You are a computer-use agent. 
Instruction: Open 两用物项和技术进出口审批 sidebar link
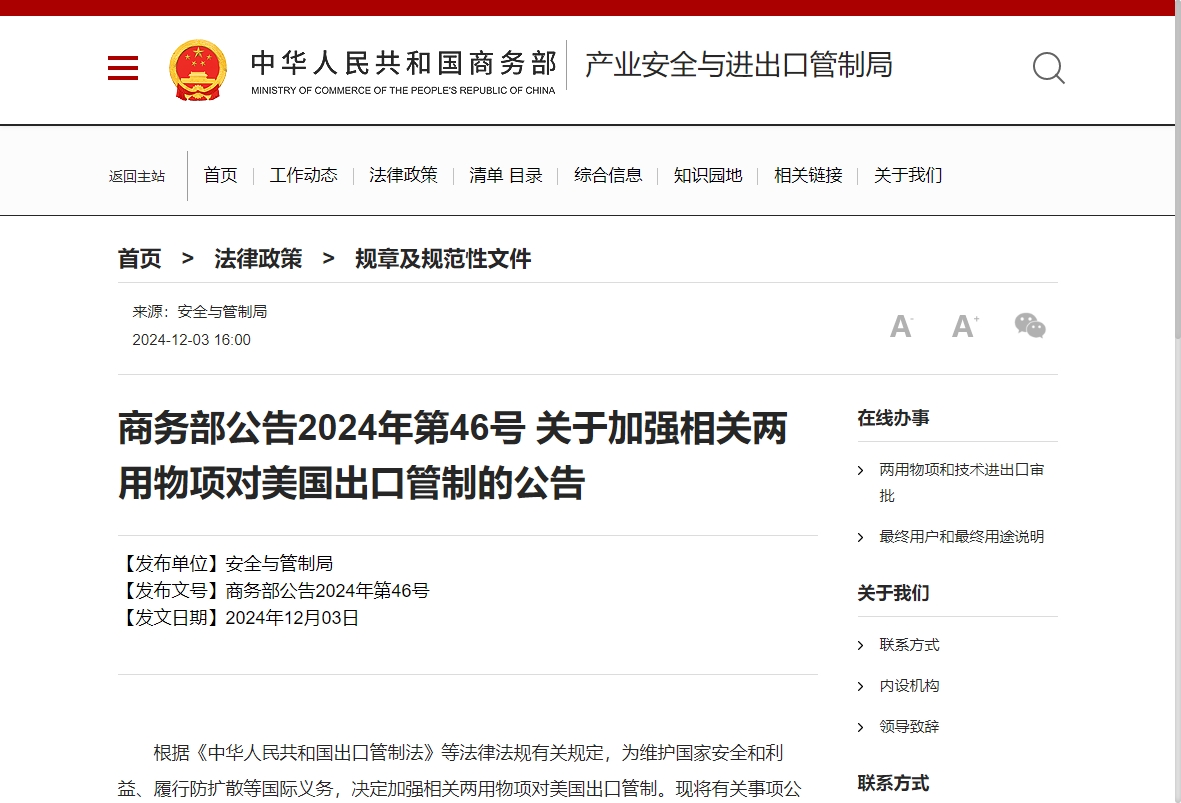point(961,470)
